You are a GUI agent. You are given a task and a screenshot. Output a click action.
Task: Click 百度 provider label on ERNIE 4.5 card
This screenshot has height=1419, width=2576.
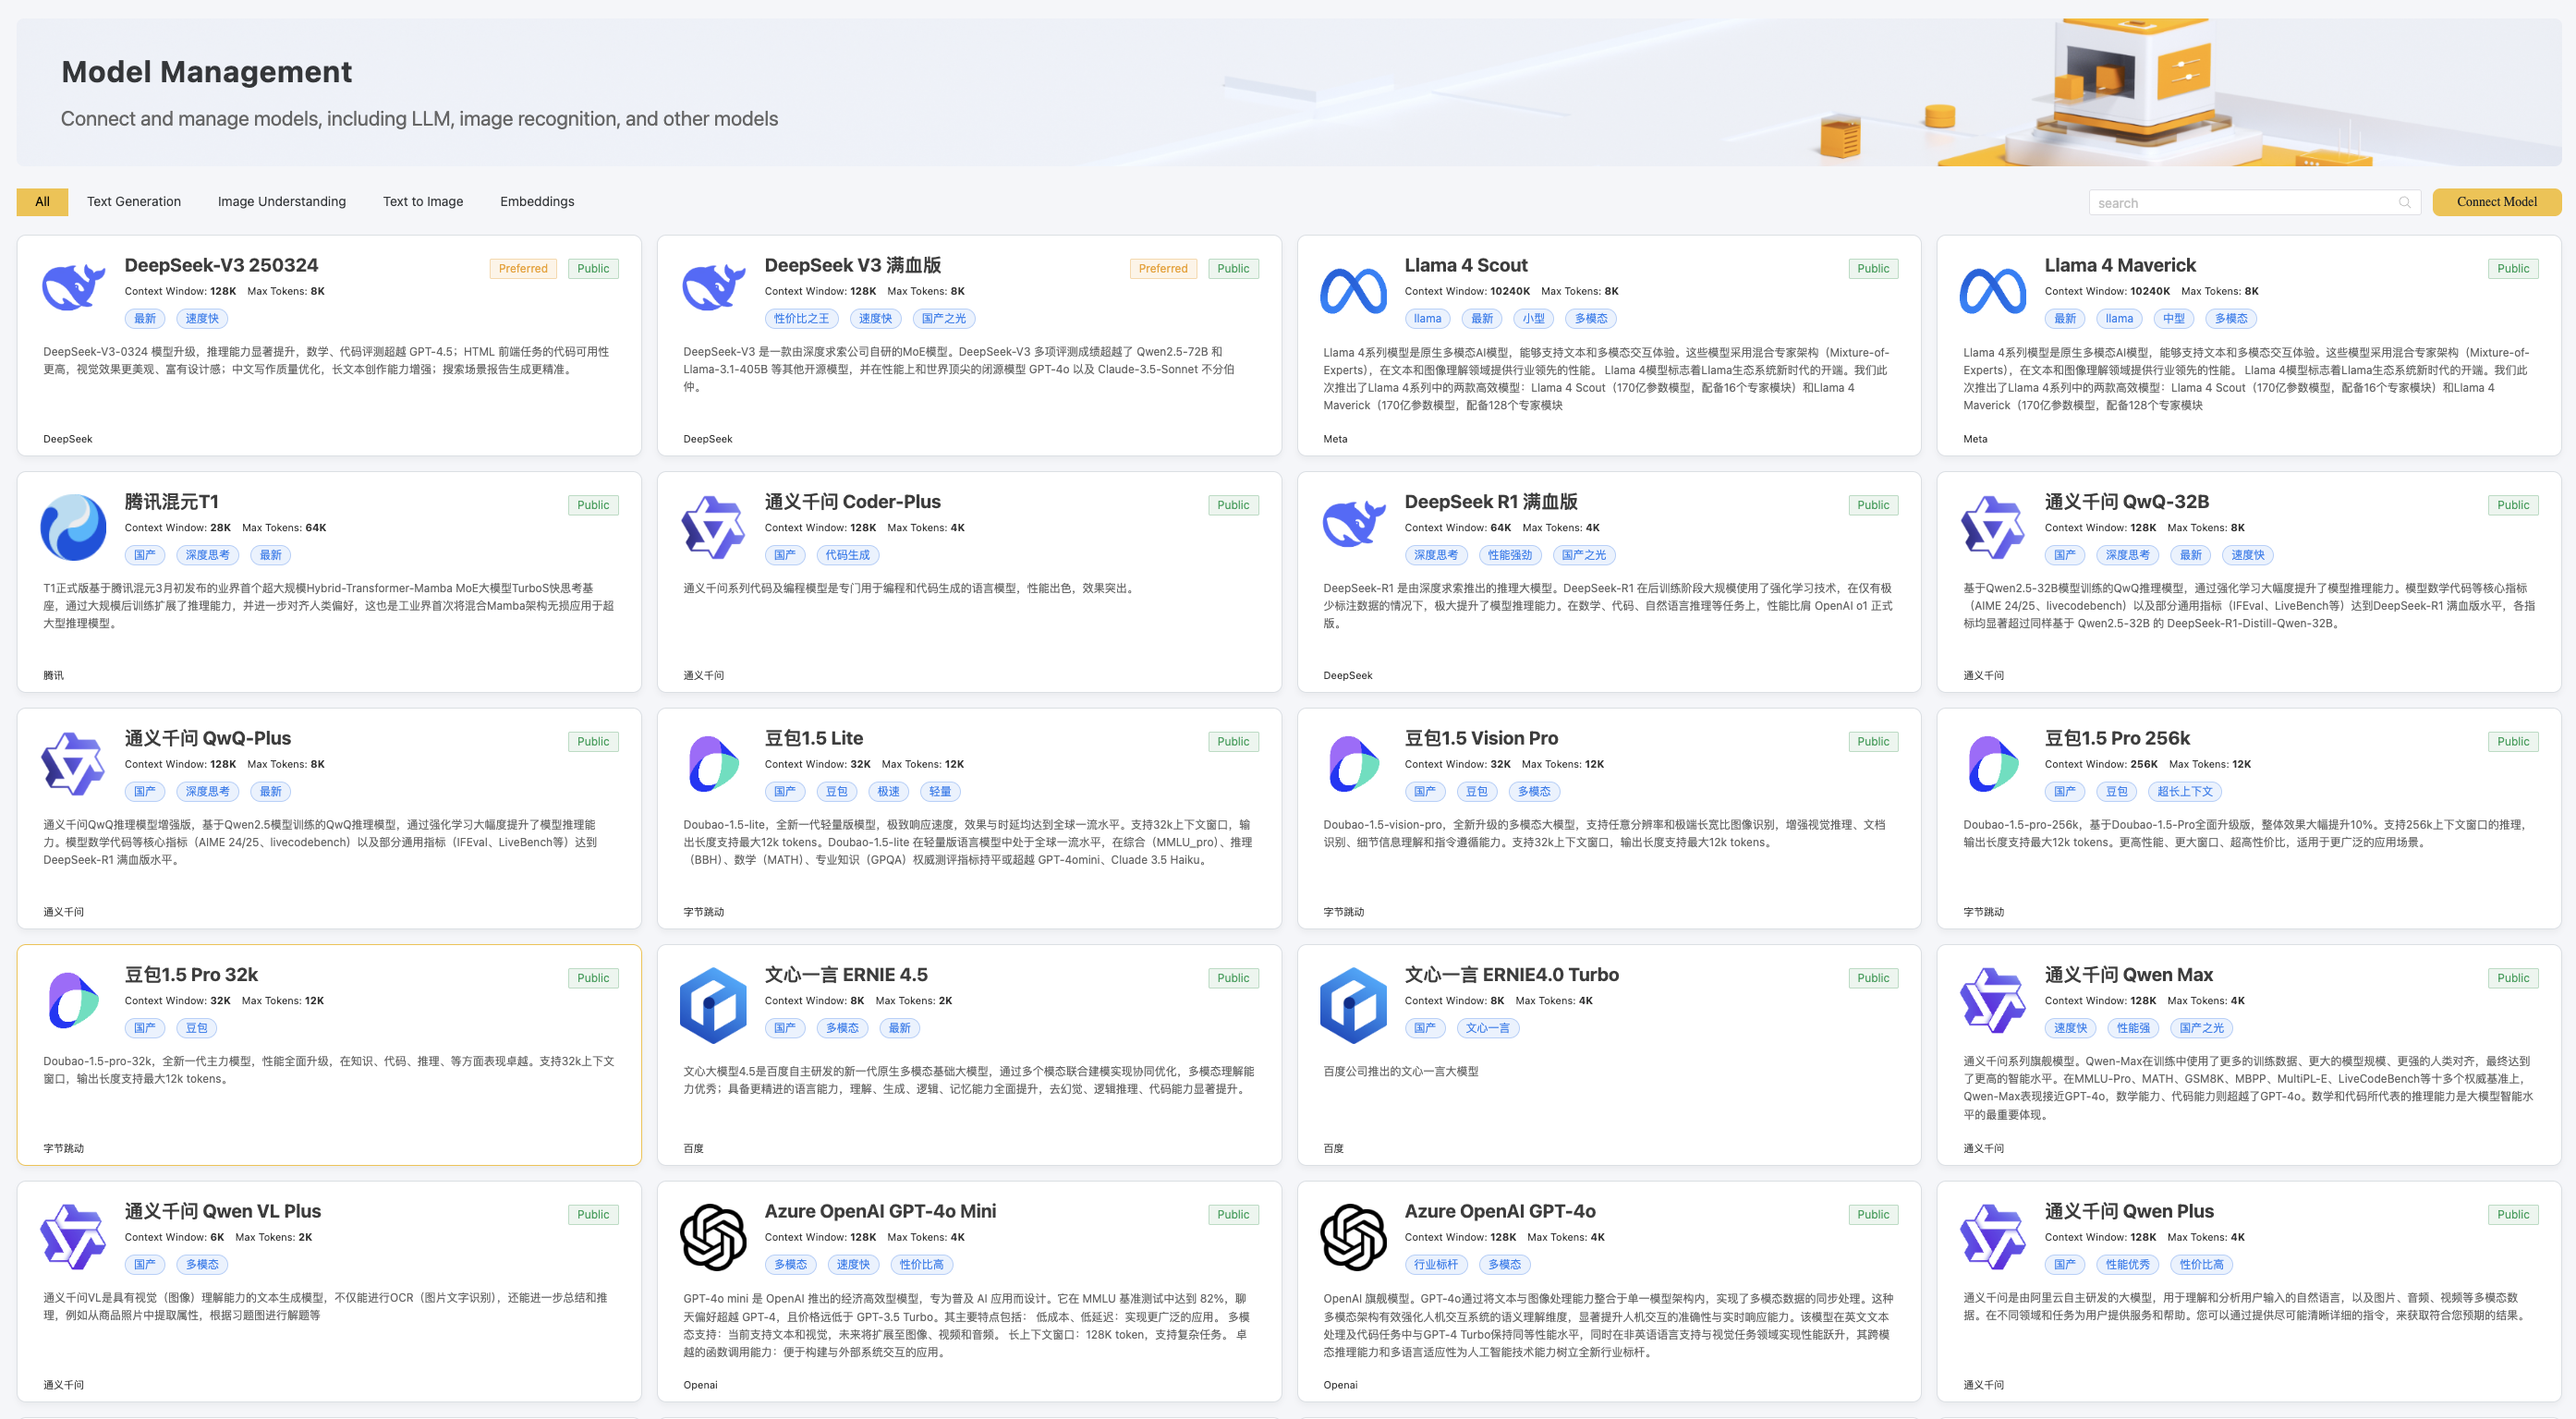click(x=693, y=1149)
